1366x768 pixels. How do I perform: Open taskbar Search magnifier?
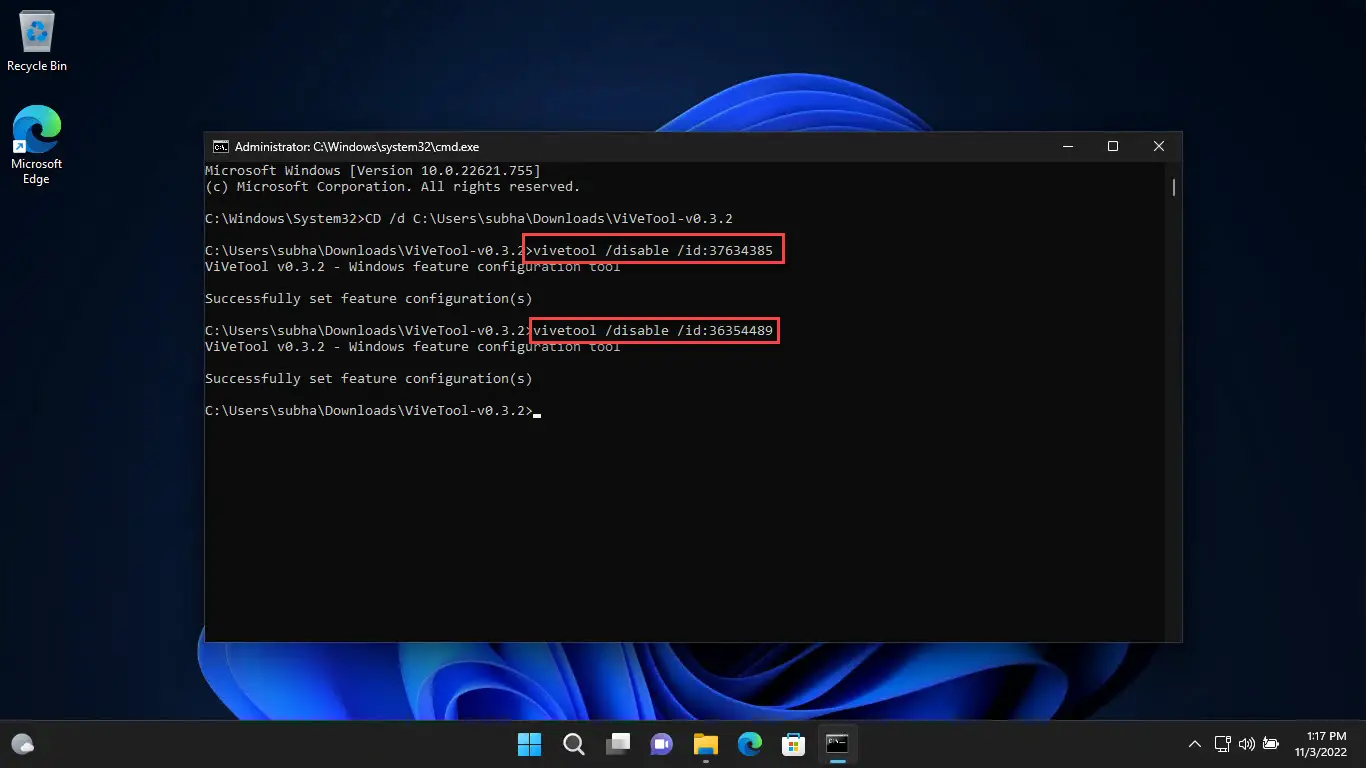click(573, 744)
